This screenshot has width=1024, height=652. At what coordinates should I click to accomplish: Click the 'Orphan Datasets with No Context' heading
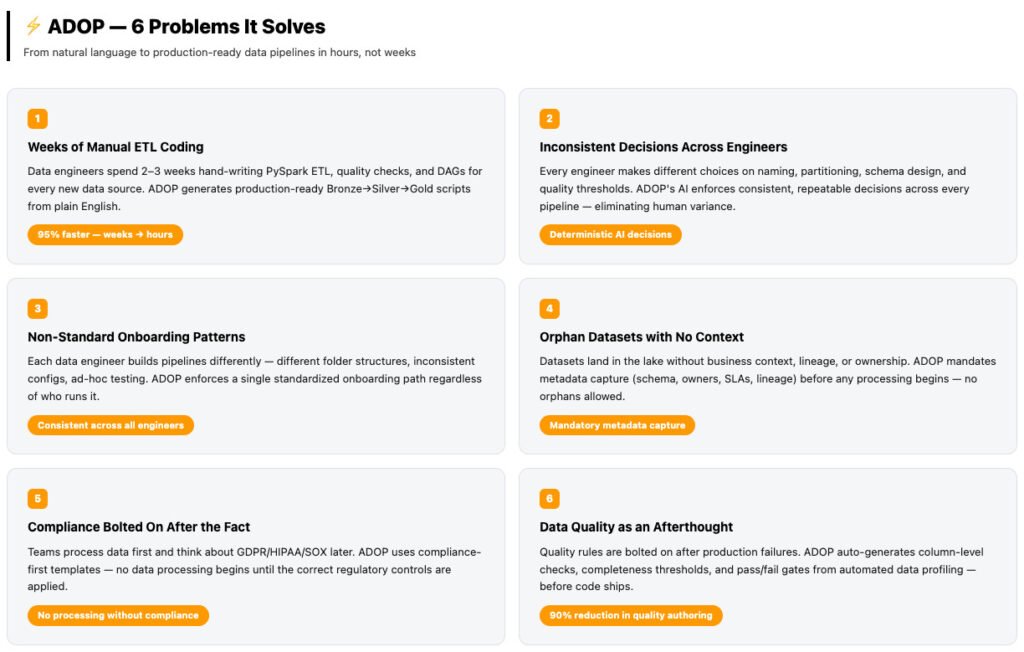click(641, 337)
